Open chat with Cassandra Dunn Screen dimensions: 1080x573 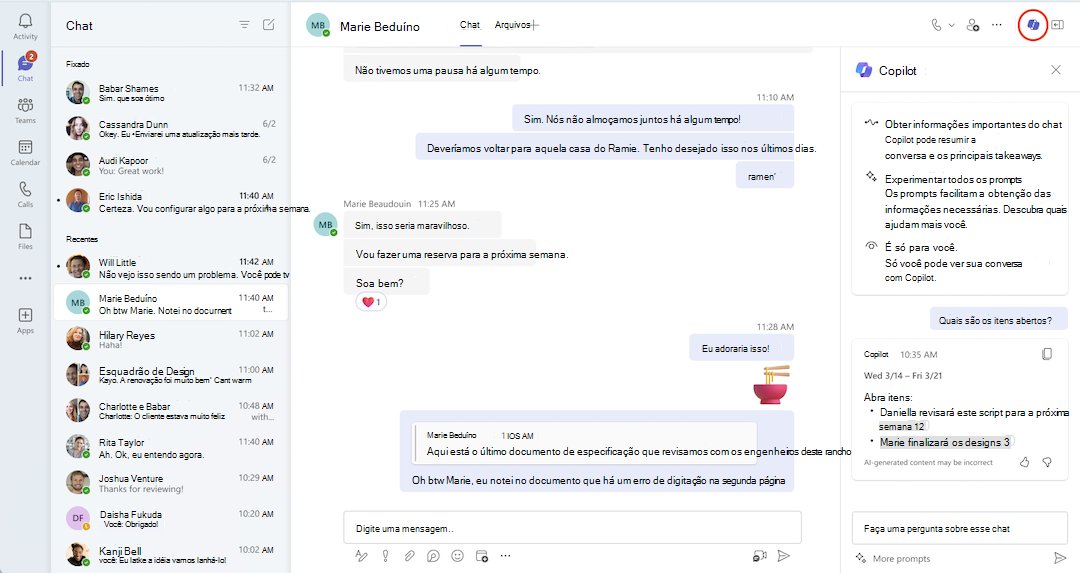(x=171, y=129)
